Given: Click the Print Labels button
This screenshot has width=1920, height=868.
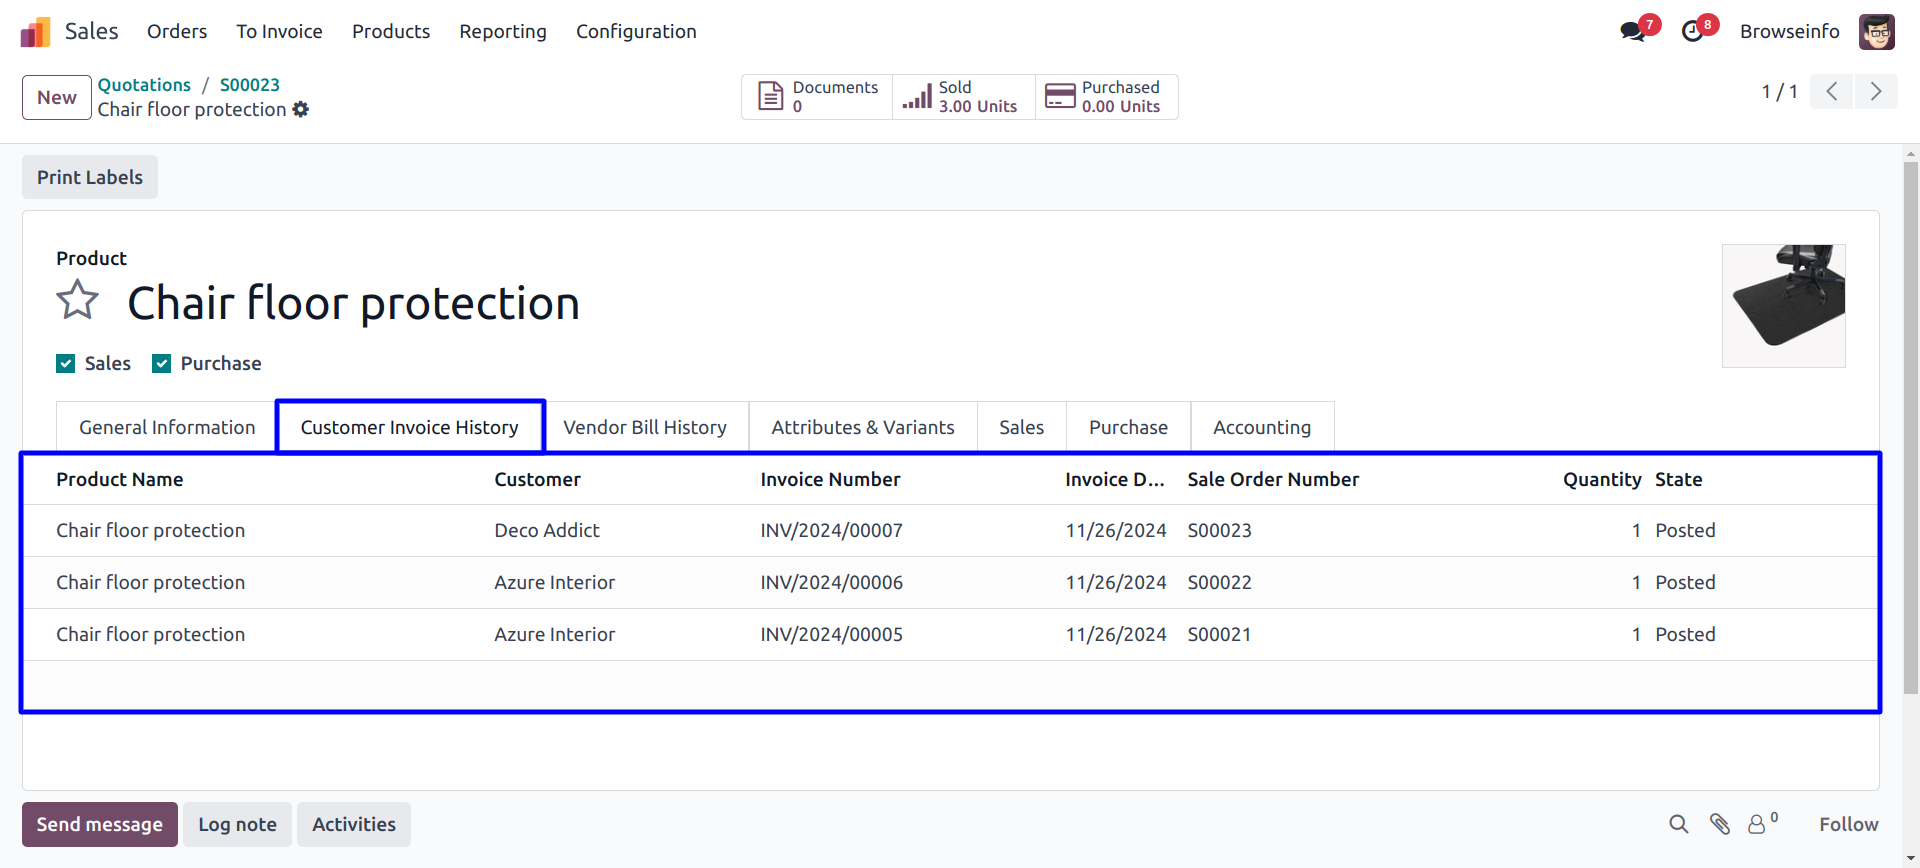Looking at the screenshot, I should point(90,177).
